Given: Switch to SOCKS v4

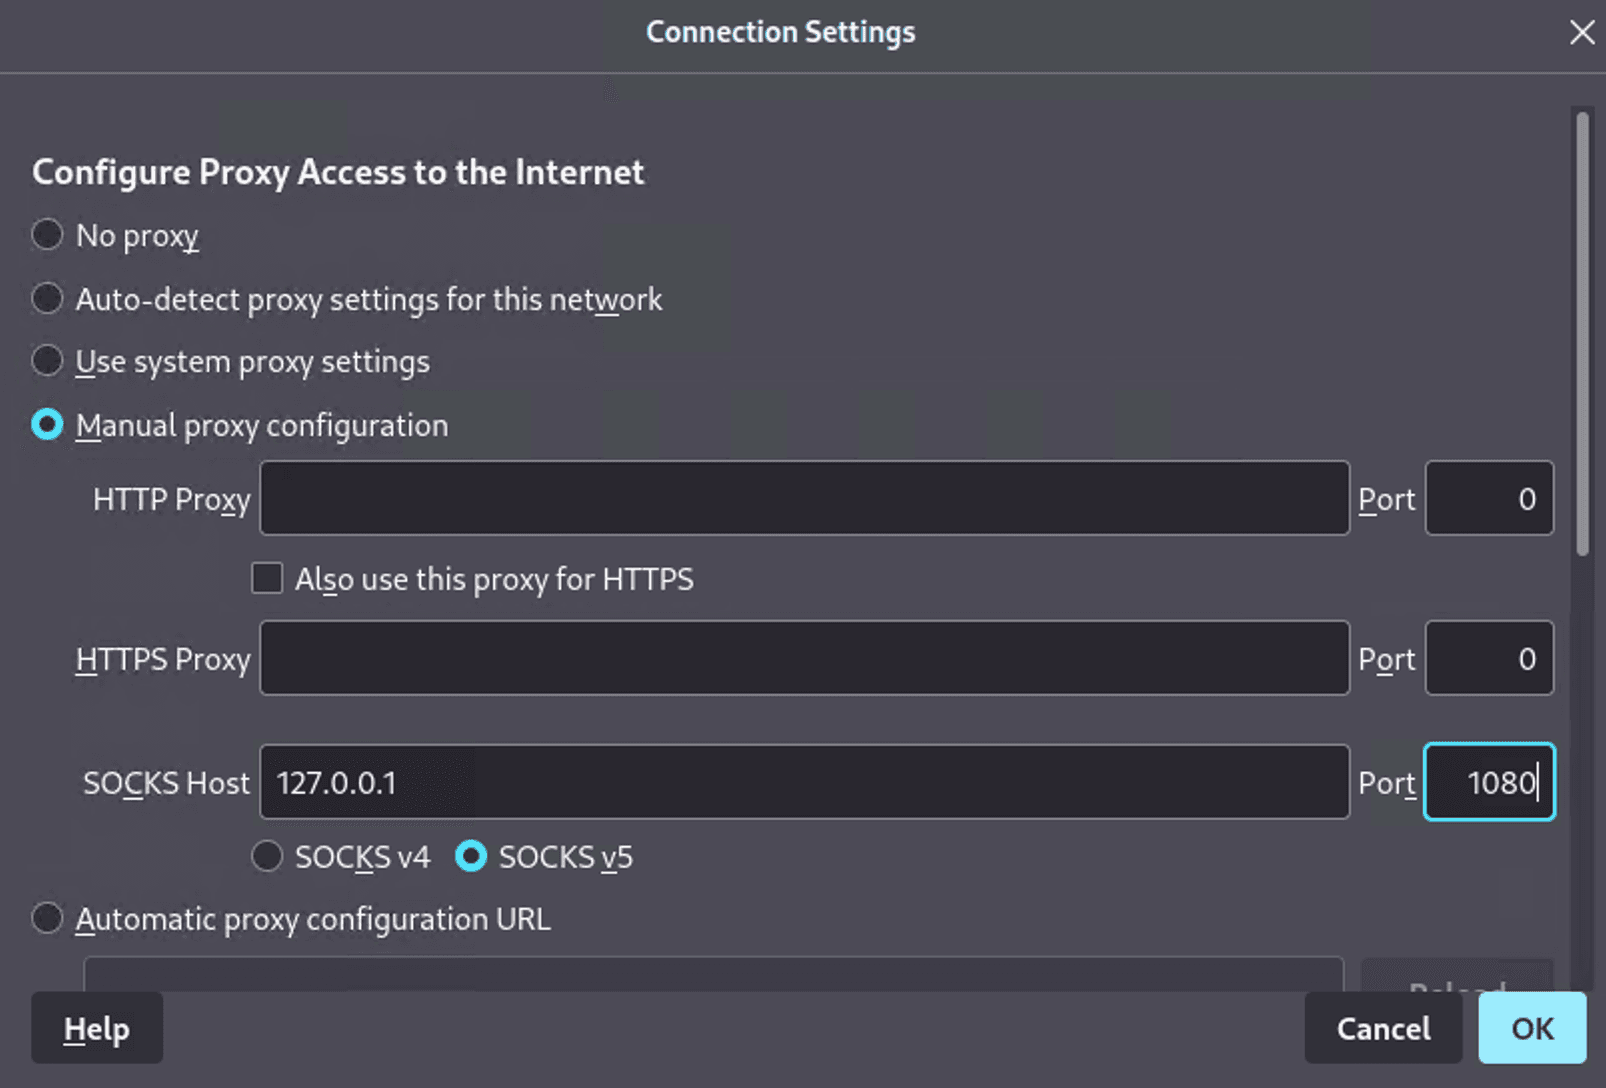Looking at the screenshot, I should pos(267,856).
